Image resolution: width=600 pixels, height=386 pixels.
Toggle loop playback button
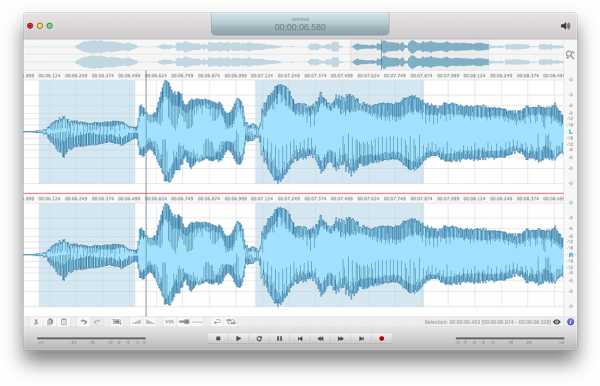pyautogui.click(x=259, y=339)
